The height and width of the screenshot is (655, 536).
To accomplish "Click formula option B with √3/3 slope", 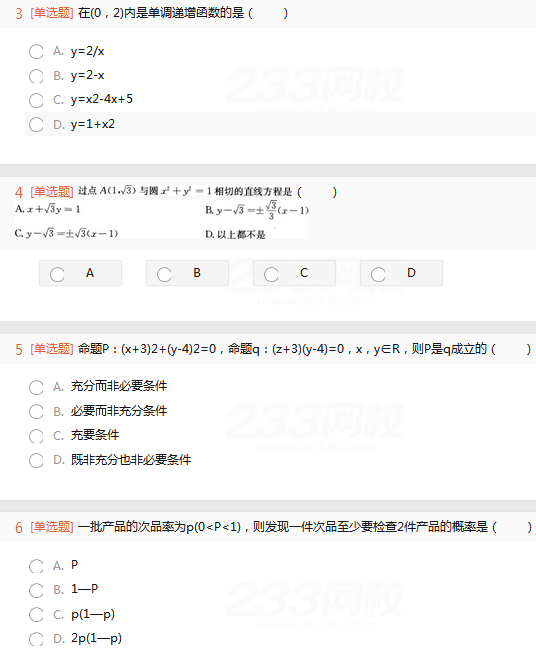I will [257, 210].
